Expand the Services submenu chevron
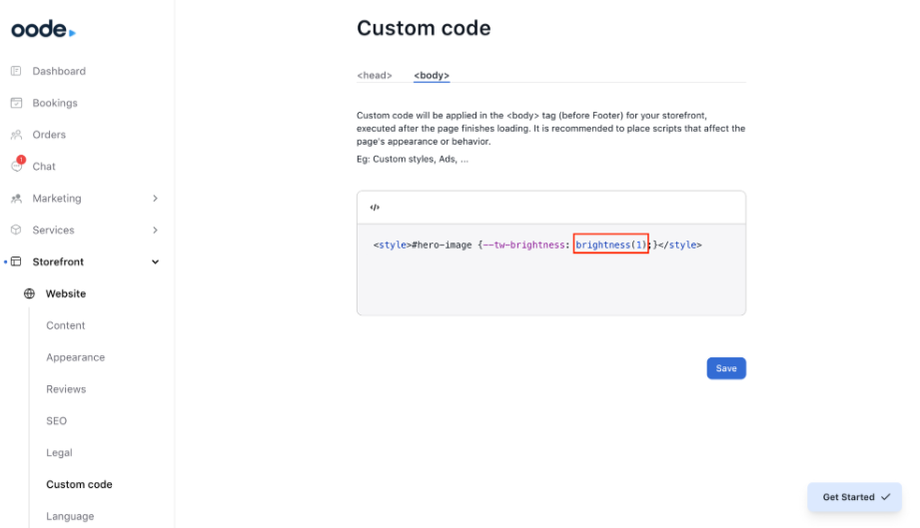 point(155,230)
